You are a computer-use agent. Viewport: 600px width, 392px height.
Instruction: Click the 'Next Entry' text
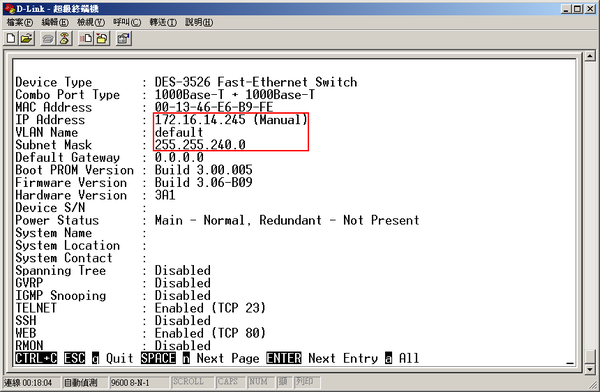click(x=343, y=358)
